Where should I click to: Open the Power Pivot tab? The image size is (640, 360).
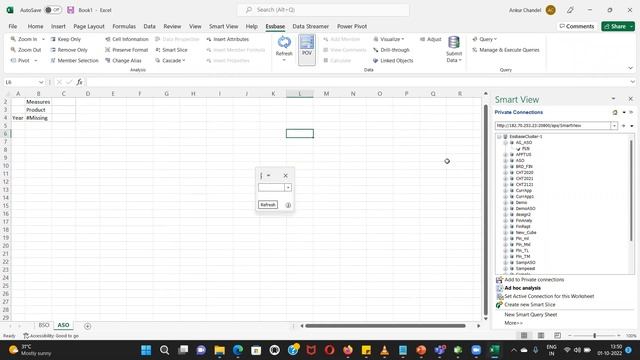352,26
